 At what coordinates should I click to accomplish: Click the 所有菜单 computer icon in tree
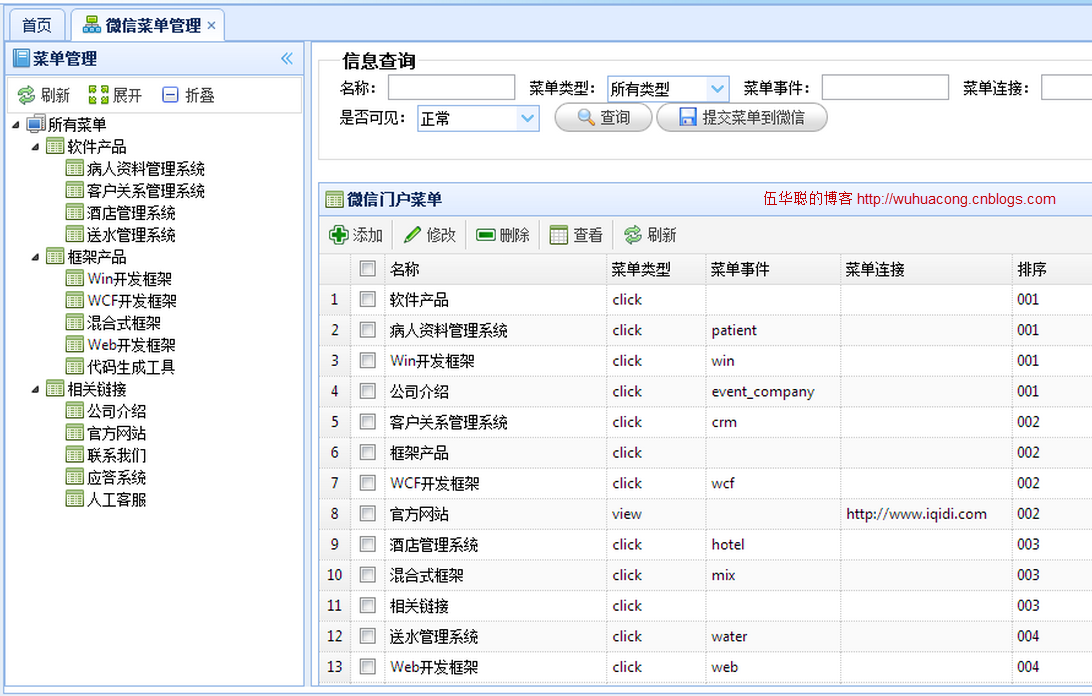pyautogui.click(x=36, y=124)
